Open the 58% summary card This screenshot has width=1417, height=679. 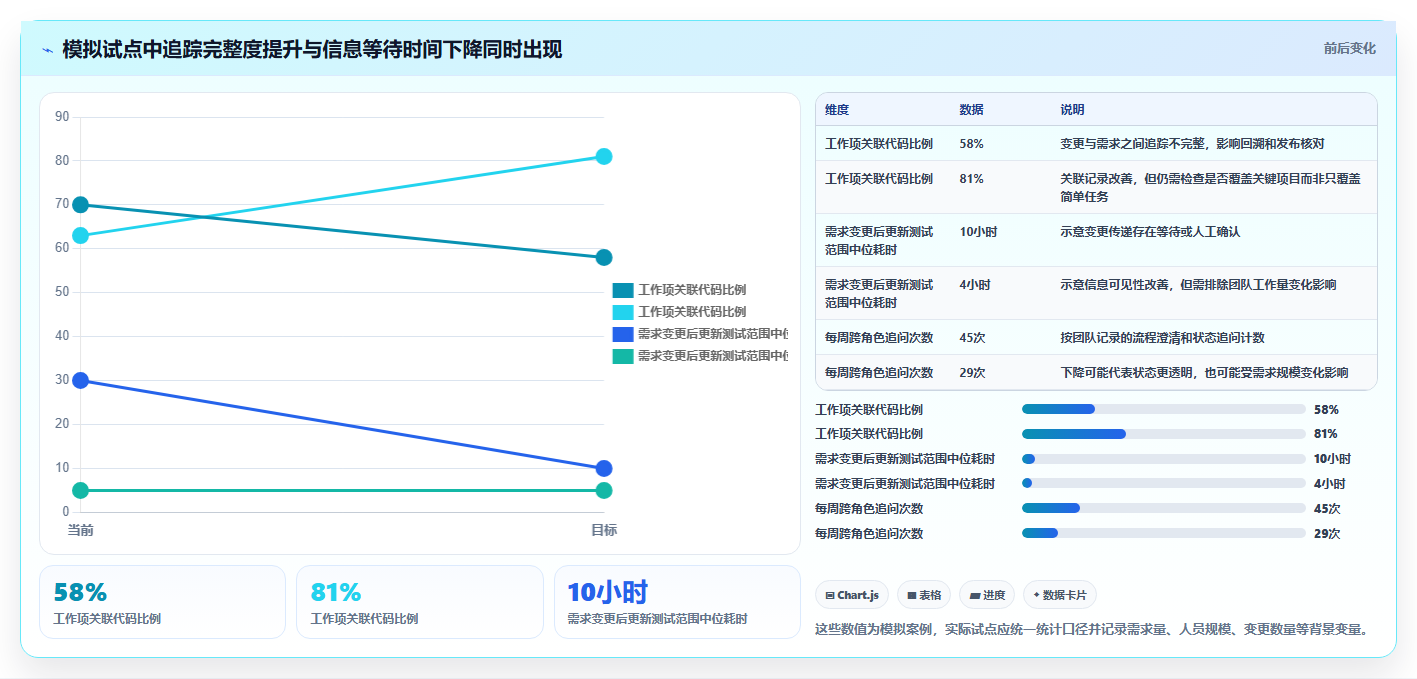click(x=162, y=602)
